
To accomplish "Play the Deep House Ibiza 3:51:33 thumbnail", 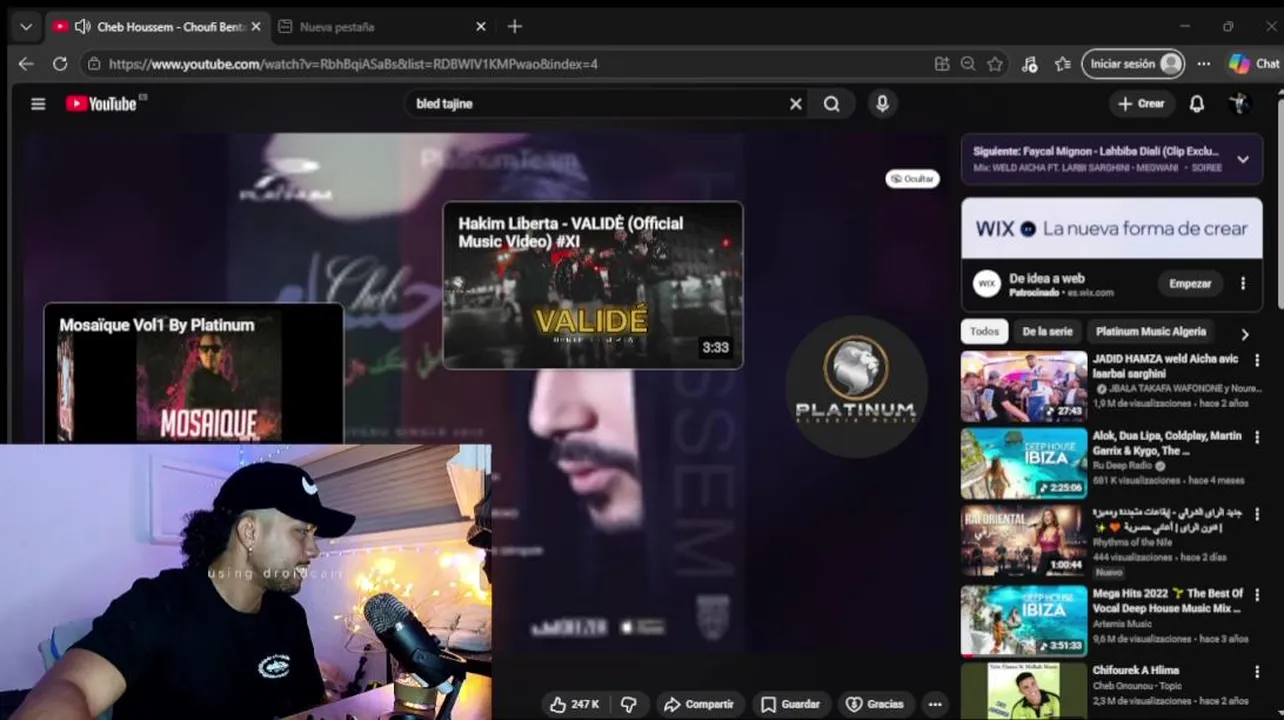I will [1024, 620].
